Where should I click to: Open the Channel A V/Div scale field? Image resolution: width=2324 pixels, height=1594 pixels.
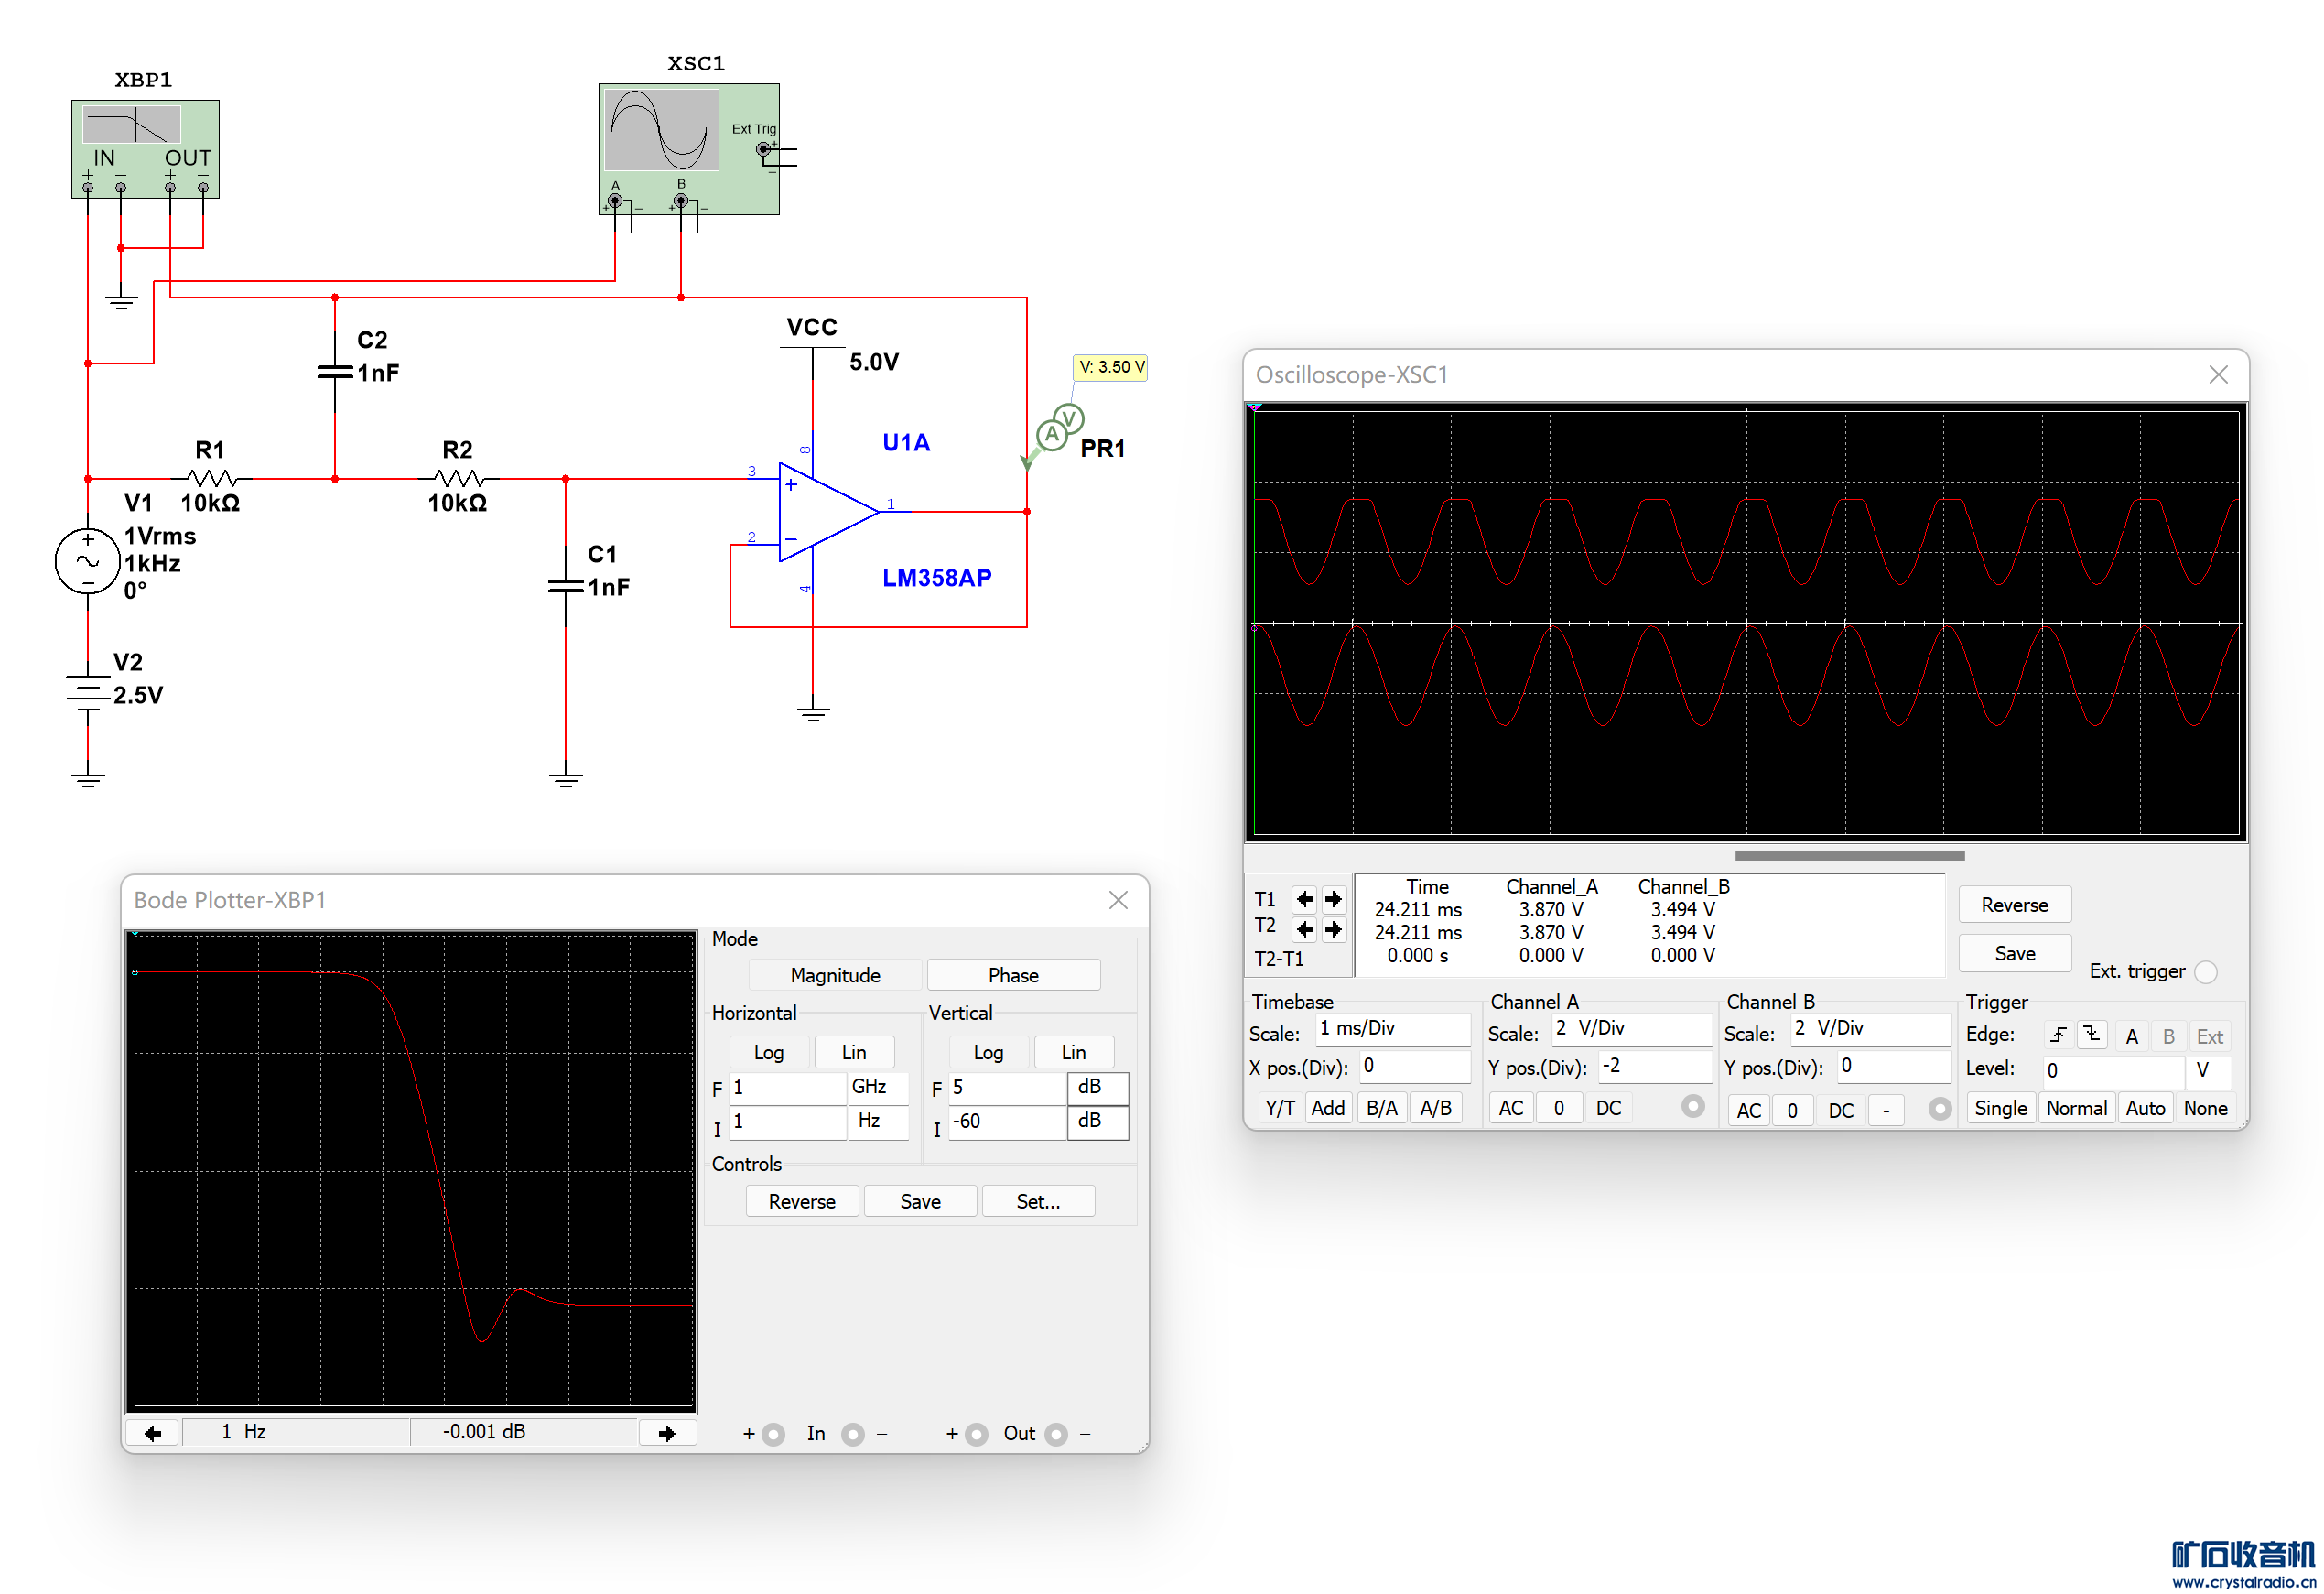1630,1029
